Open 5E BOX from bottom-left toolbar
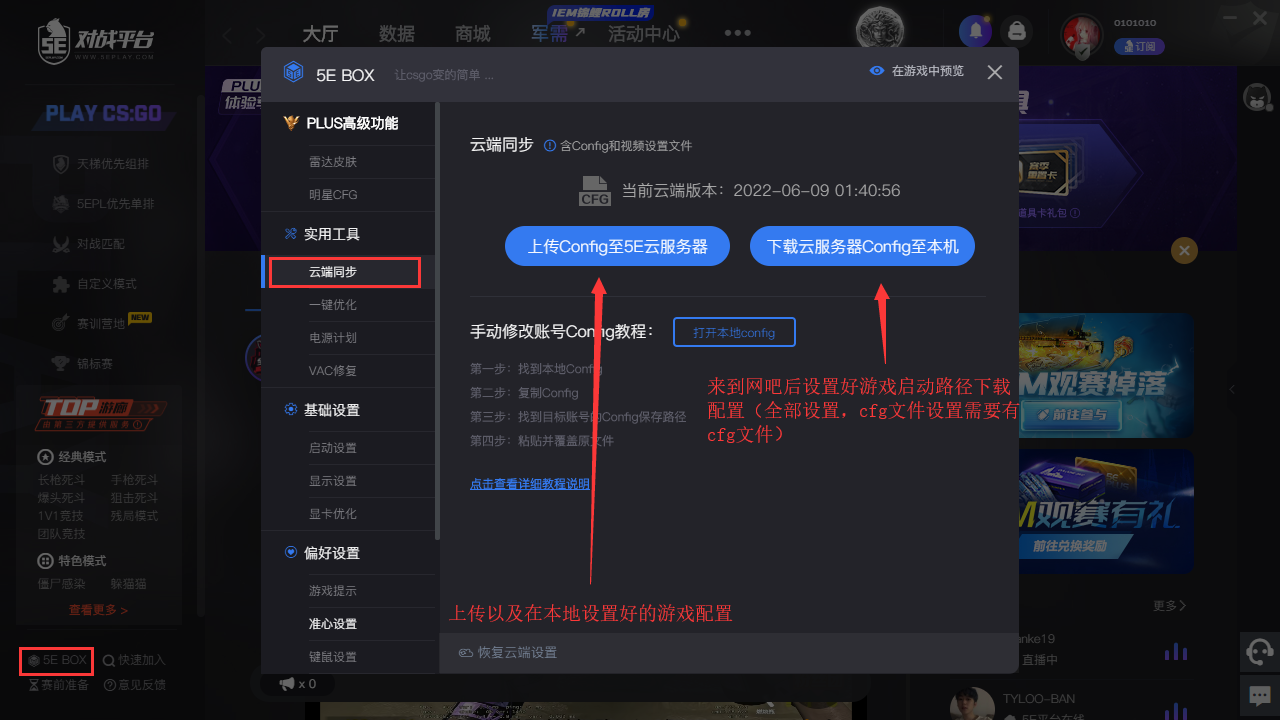The image size is (1280, 720). click(57, 661)
